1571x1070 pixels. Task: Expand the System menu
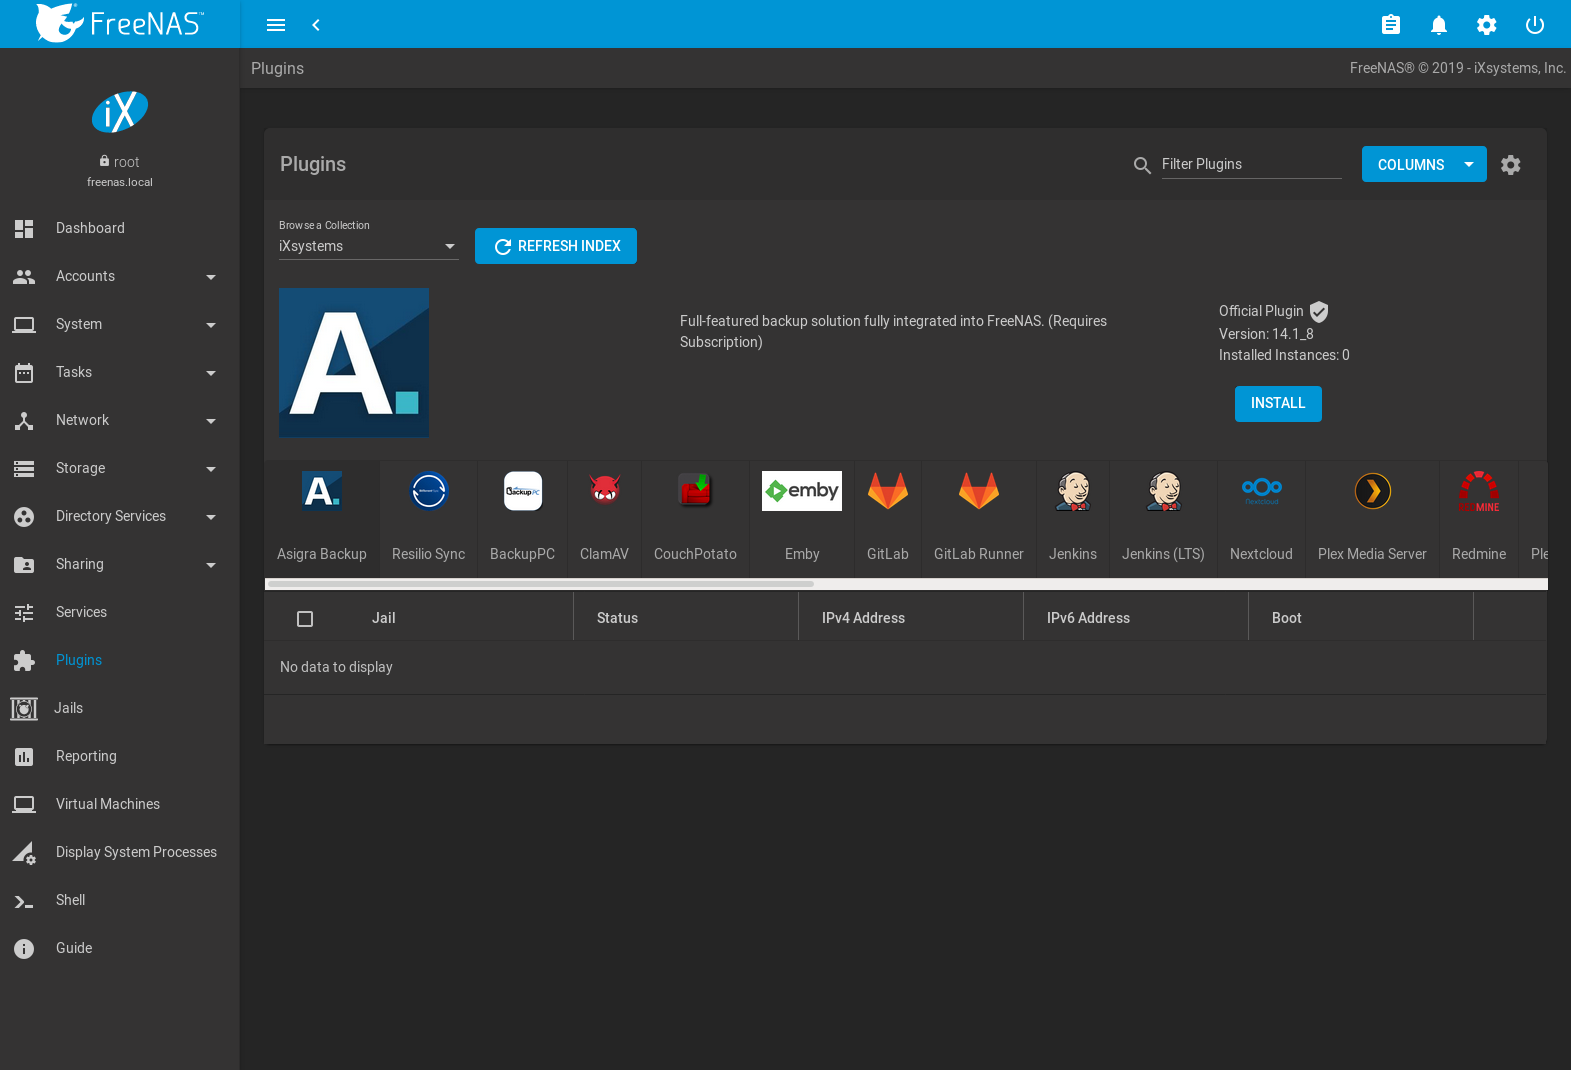point(120,324)
